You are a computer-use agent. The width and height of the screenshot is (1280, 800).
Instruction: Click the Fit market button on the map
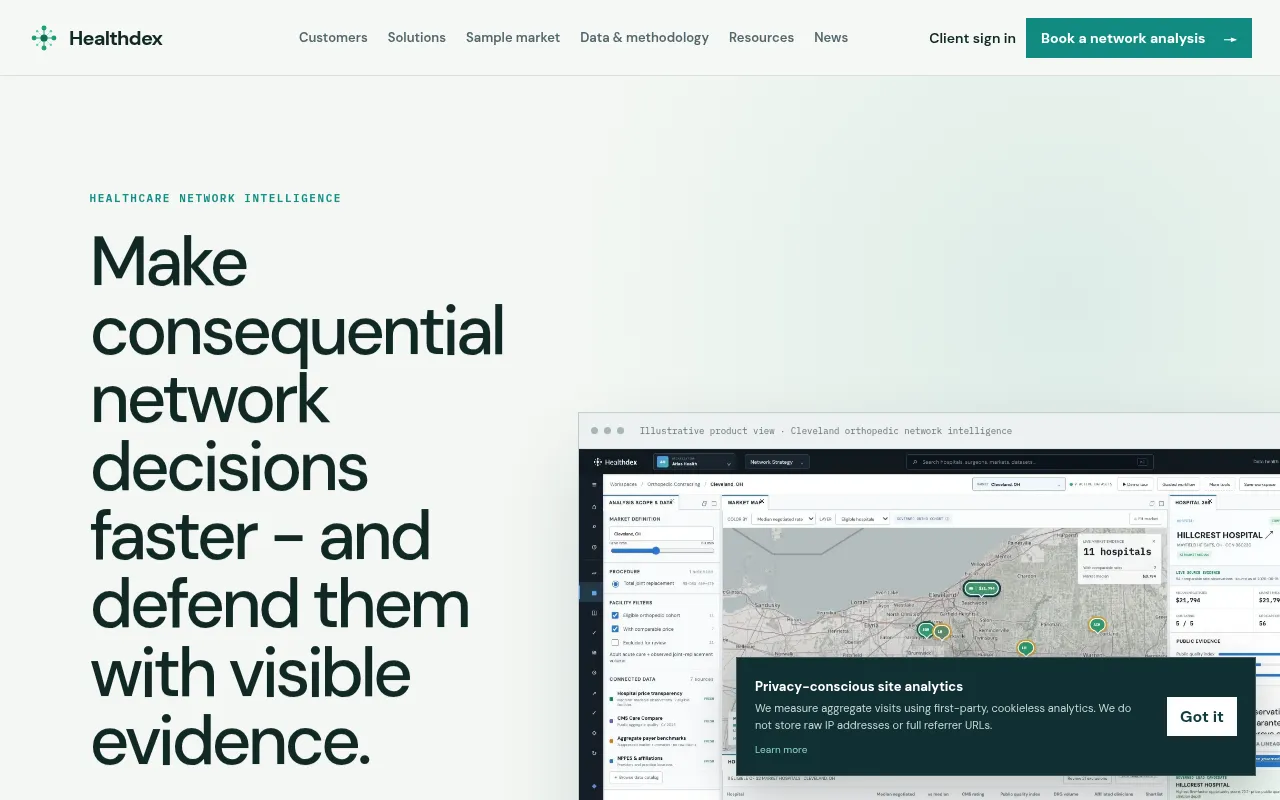[1146, 519]
